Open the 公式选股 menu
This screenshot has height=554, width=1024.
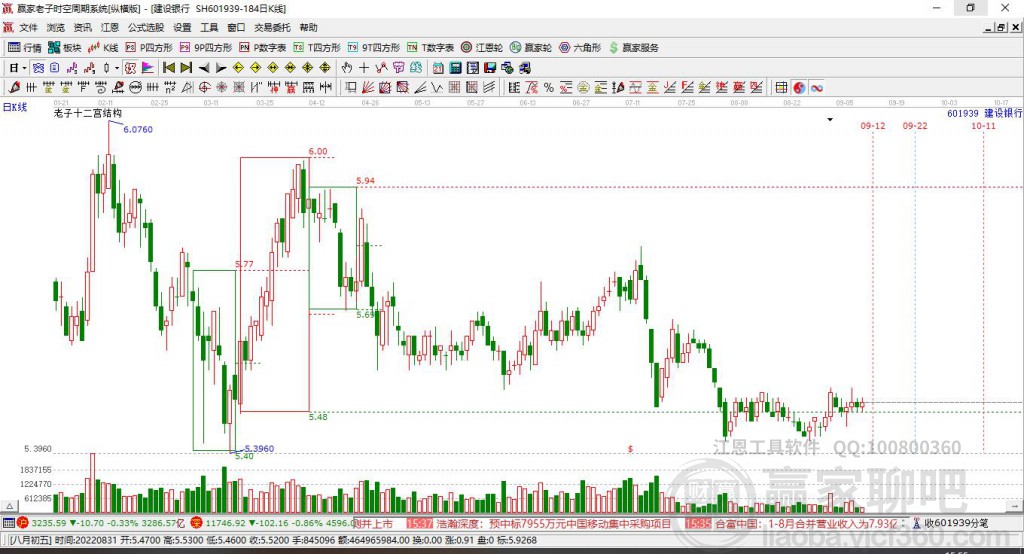click(x=146, y=27)
